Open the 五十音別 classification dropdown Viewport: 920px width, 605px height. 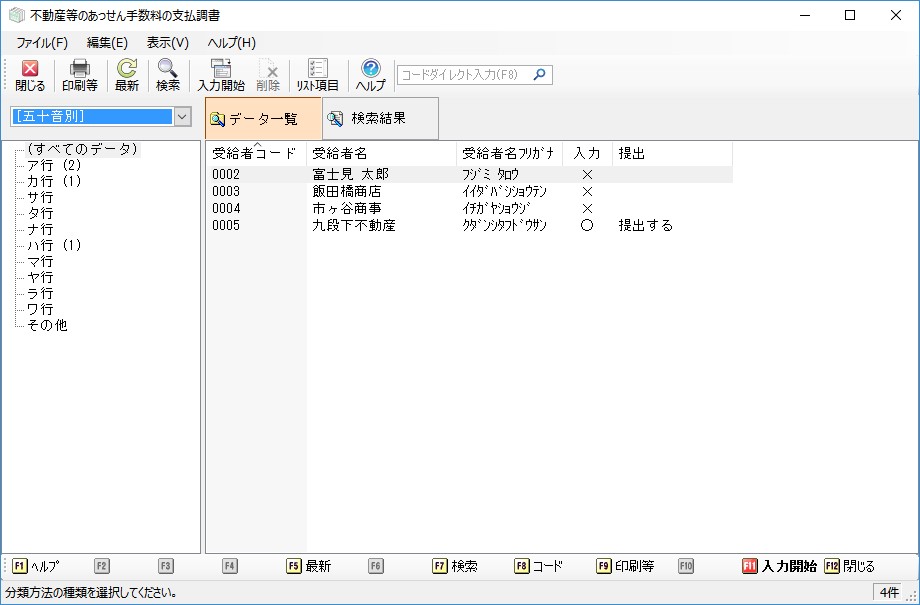182,117
